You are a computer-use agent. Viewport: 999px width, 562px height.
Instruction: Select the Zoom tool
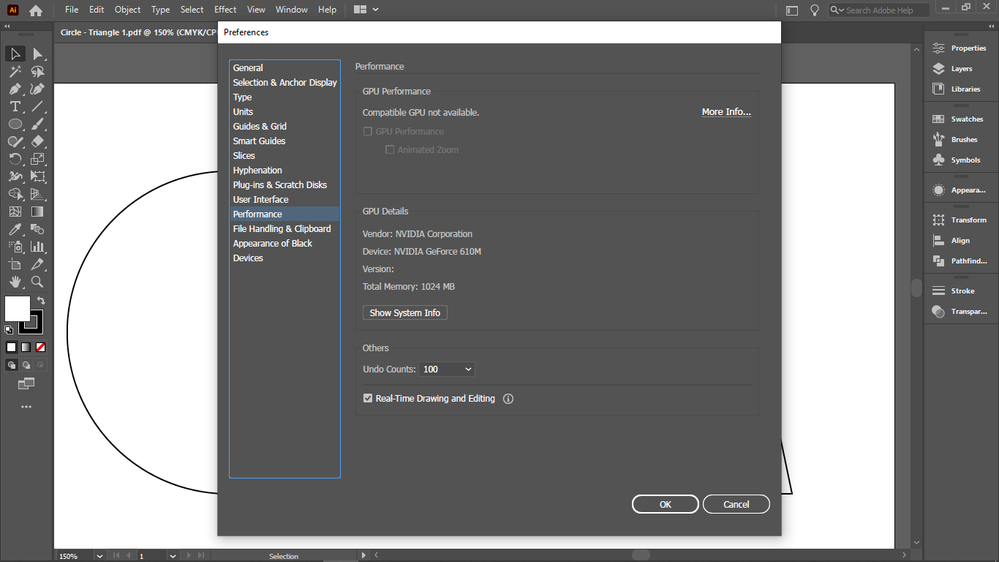click(x=38, y=282)
